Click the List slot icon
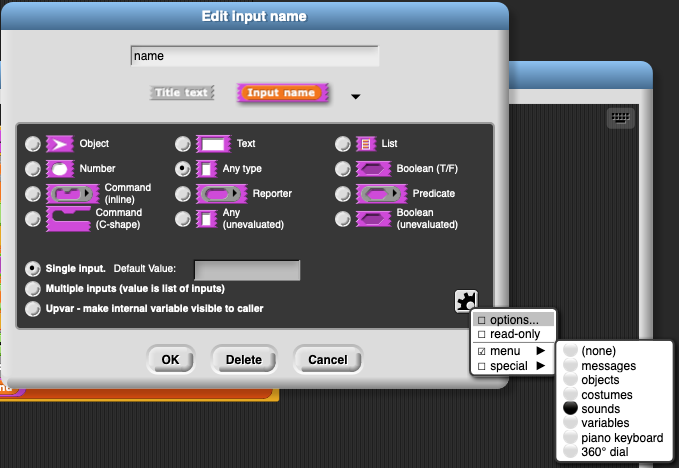Screen dimensions: 679x468 pyautogui.click(x=366, y=144)
